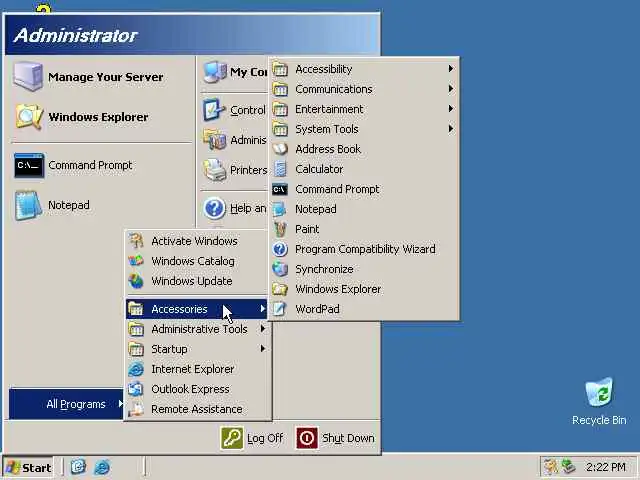Click the Help and Support question icon
640x480 pixels.
click(x=214, y=208)
